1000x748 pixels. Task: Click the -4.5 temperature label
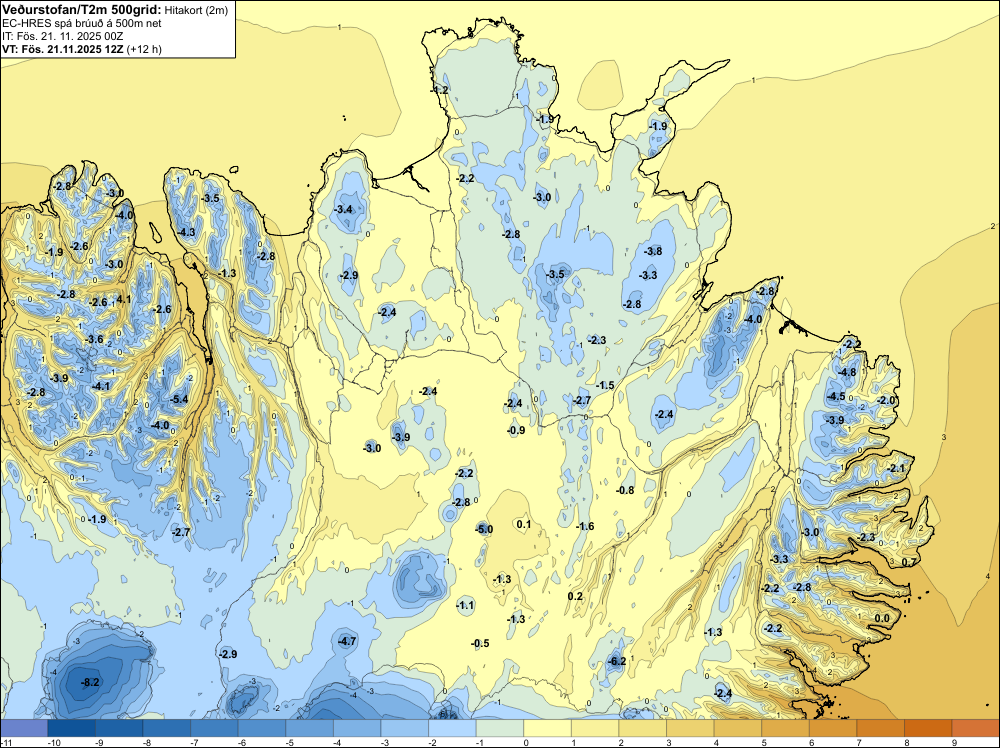point(835,396)
